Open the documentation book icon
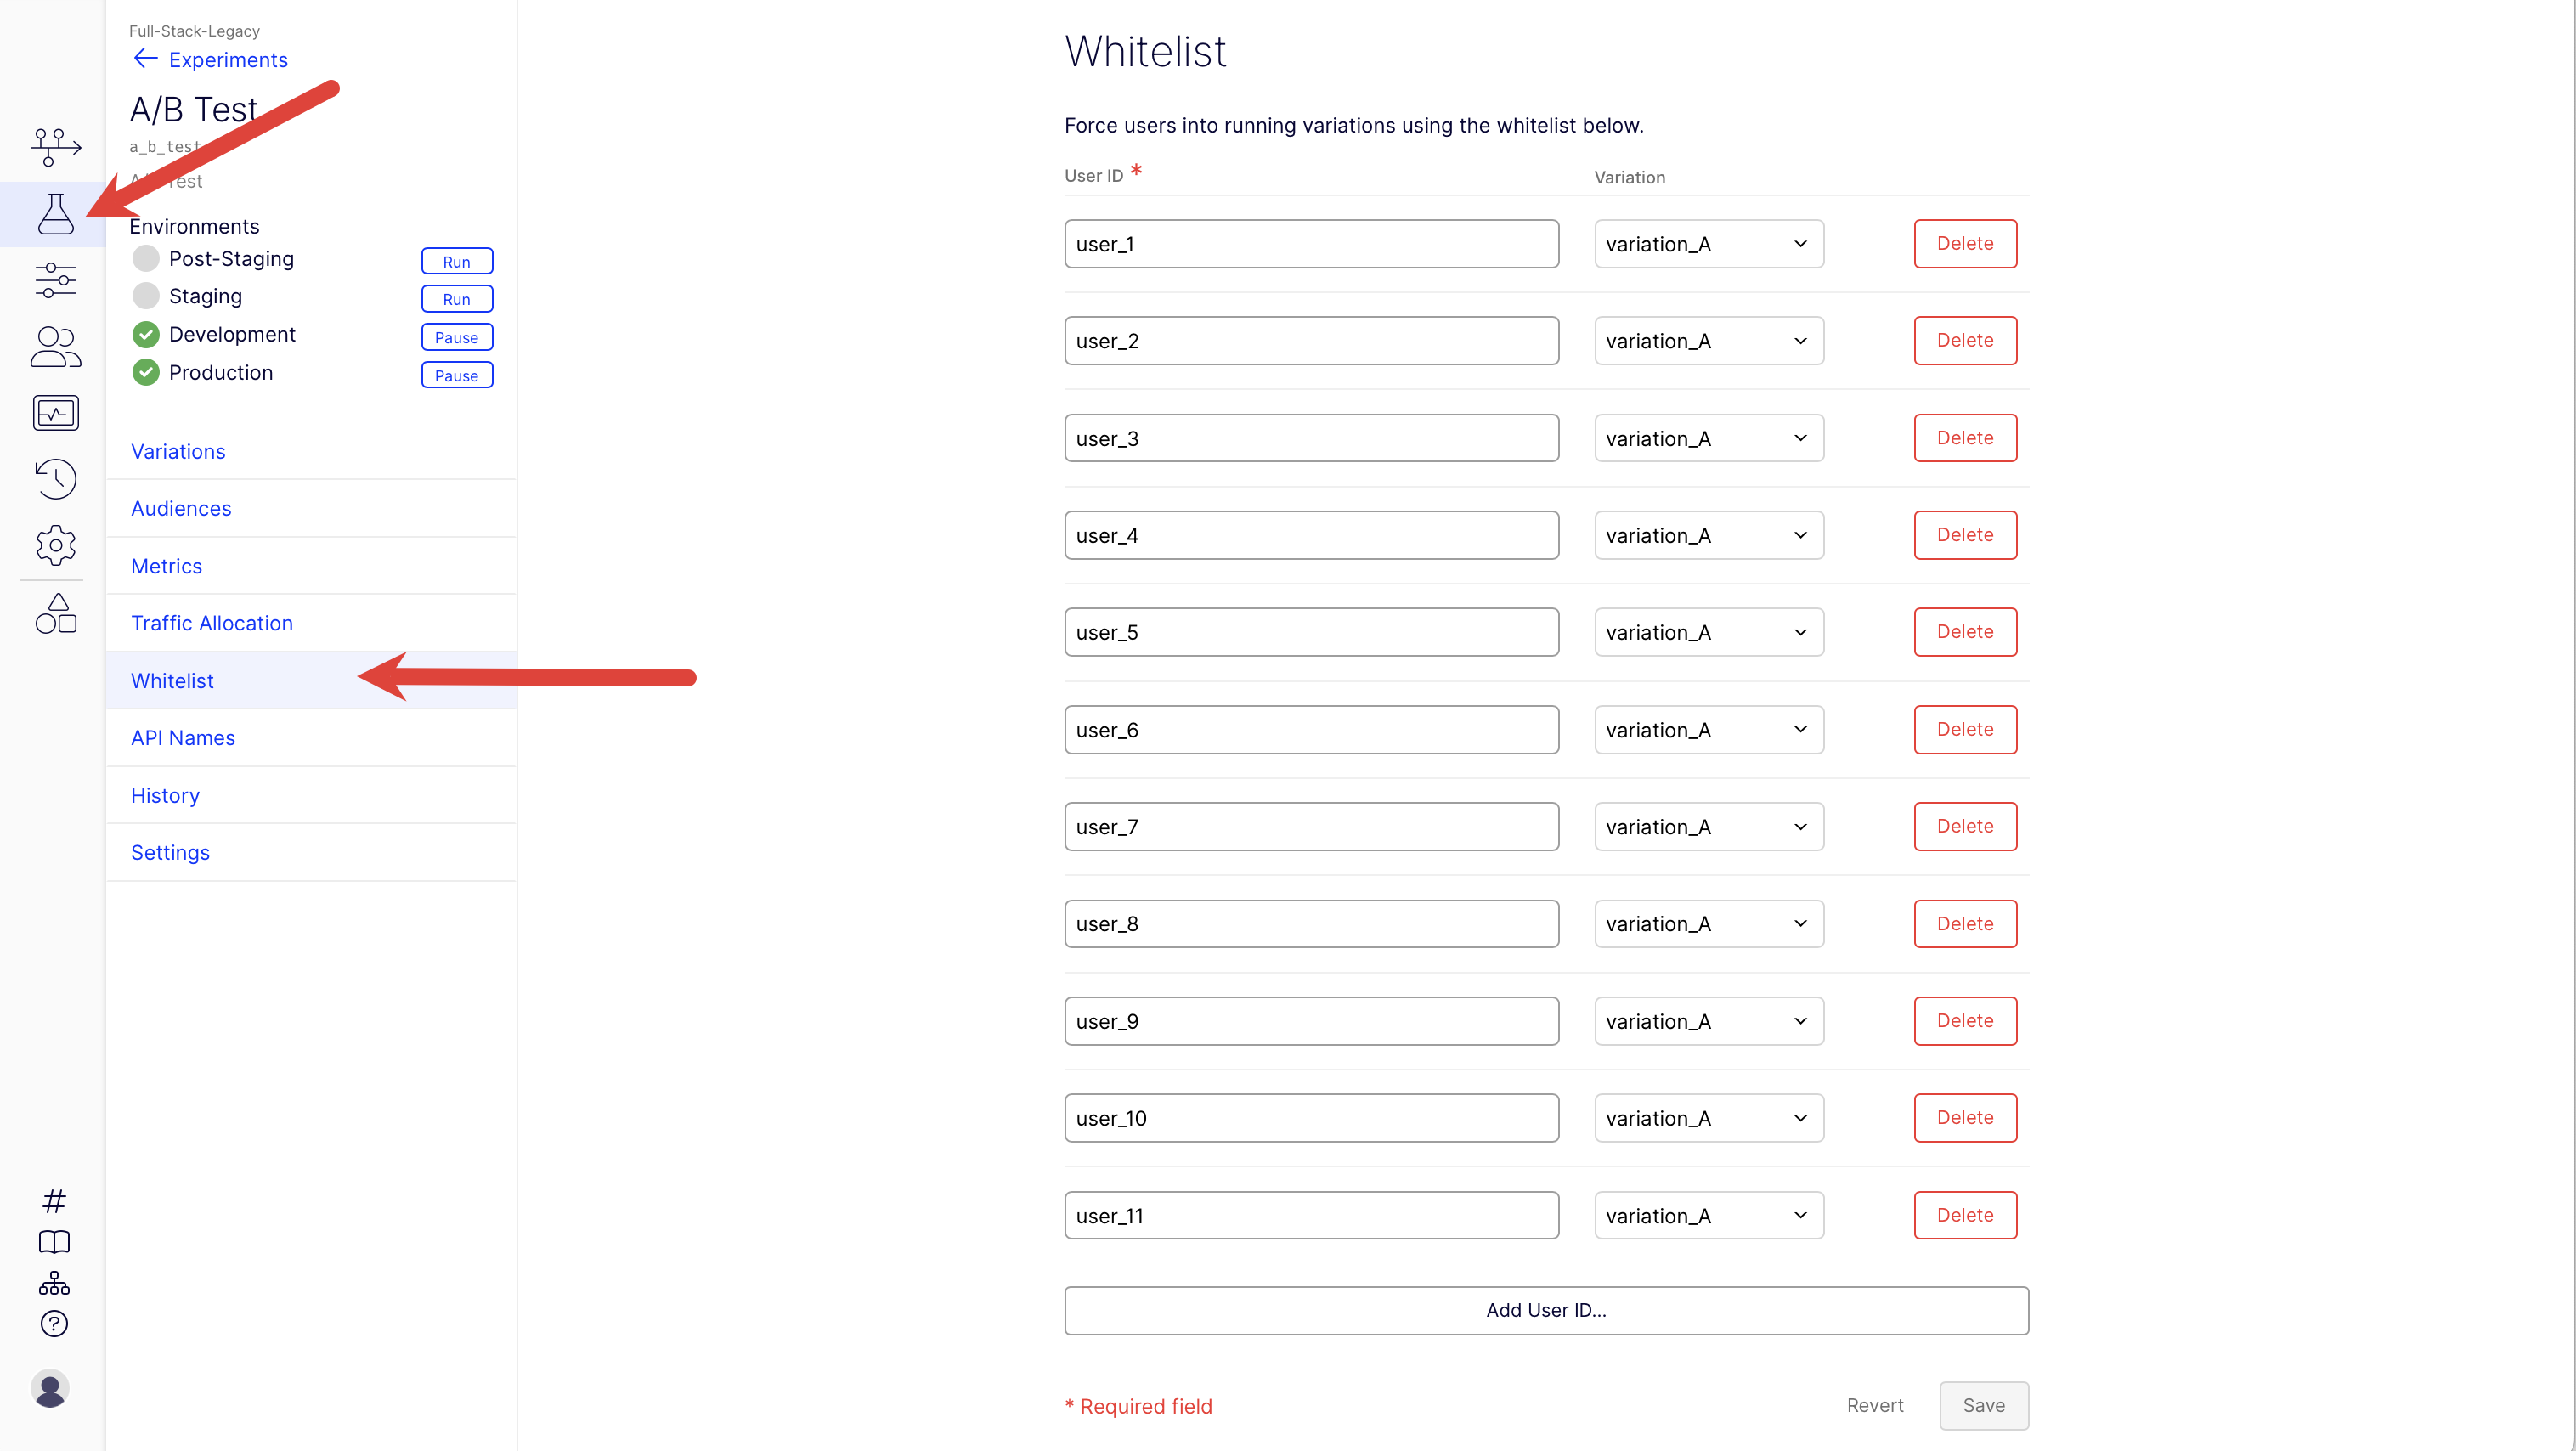Screen dimensions: 2576x1451 [x=54, y=1242]
